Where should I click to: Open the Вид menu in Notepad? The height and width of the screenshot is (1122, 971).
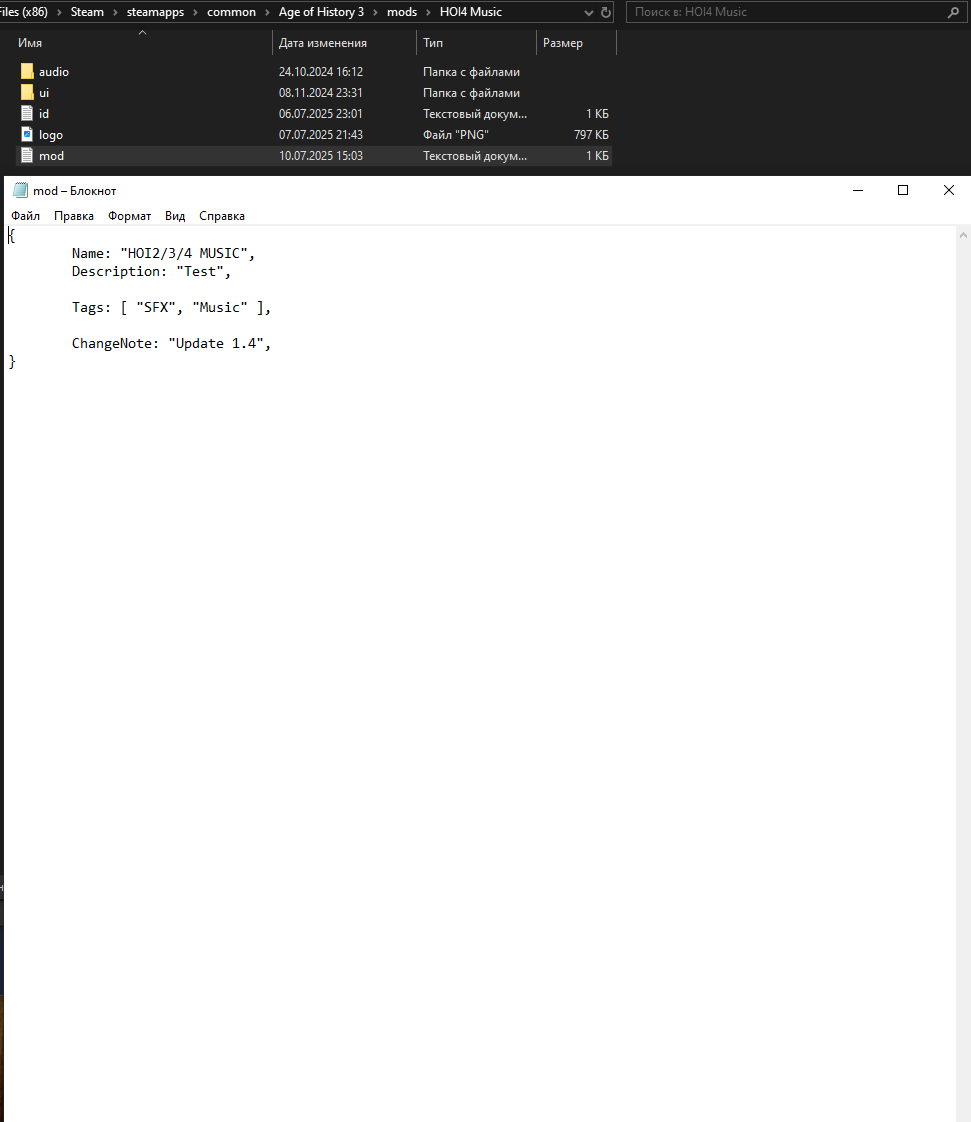point(175,216)
